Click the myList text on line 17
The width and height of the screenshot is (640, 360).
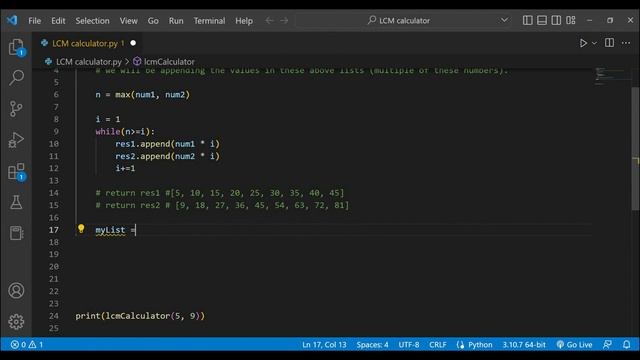coord(110,230)
